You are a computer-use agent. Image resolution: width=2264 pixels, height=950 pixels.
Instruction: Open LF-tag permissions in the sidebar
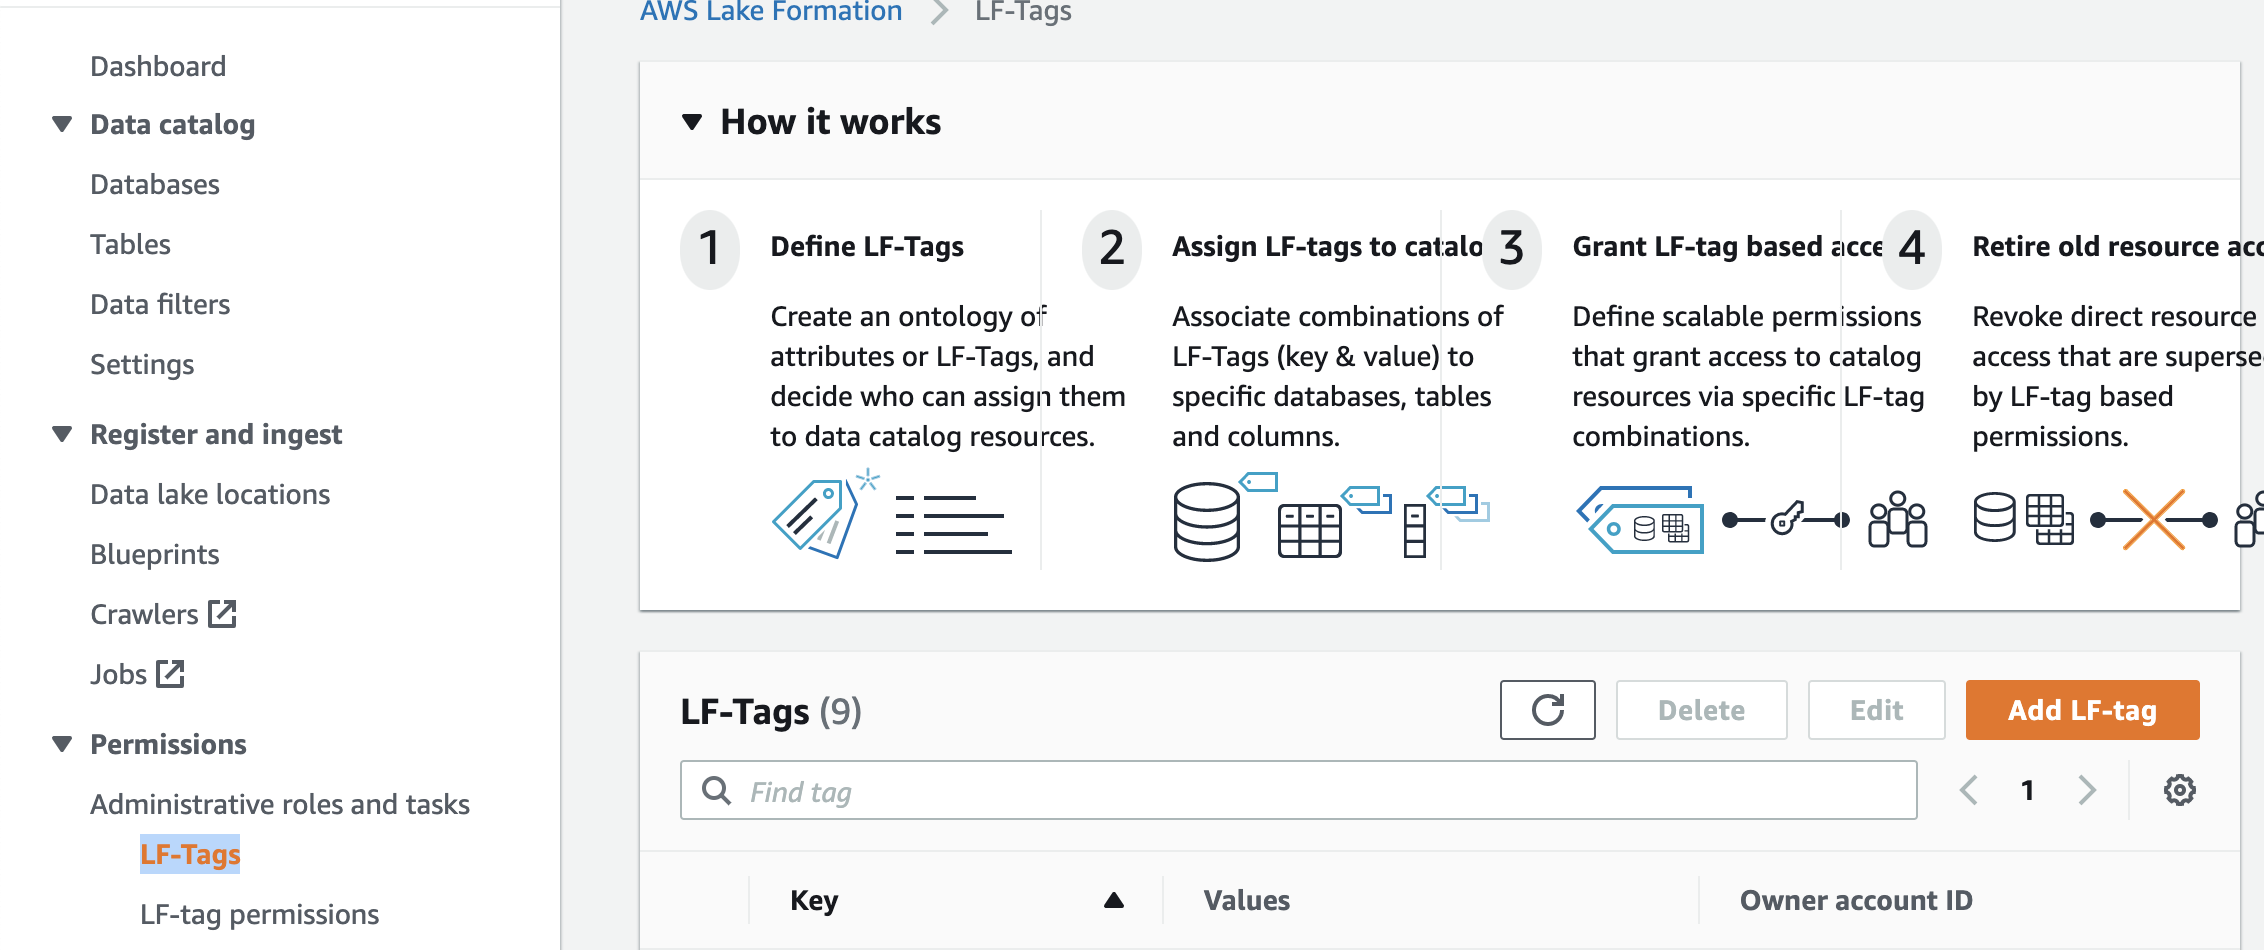[259, 914]
